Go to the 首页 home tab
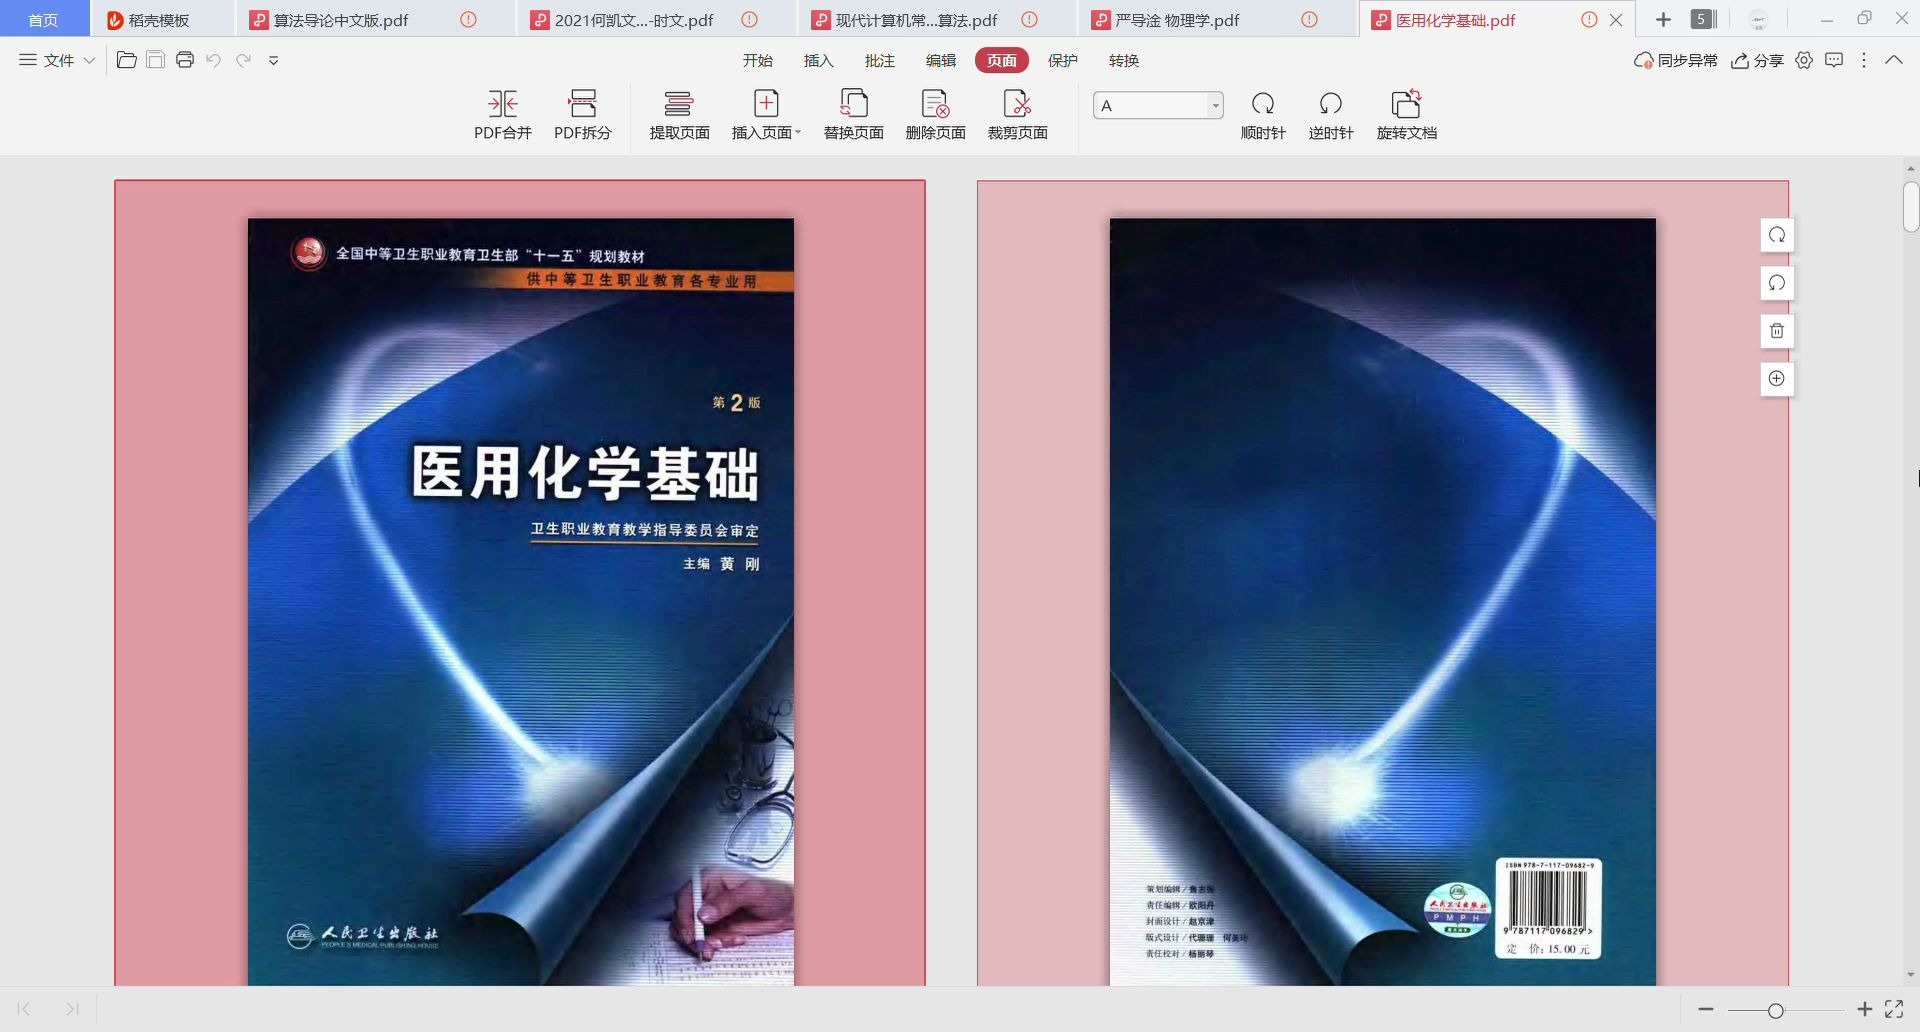 (44, 19)
